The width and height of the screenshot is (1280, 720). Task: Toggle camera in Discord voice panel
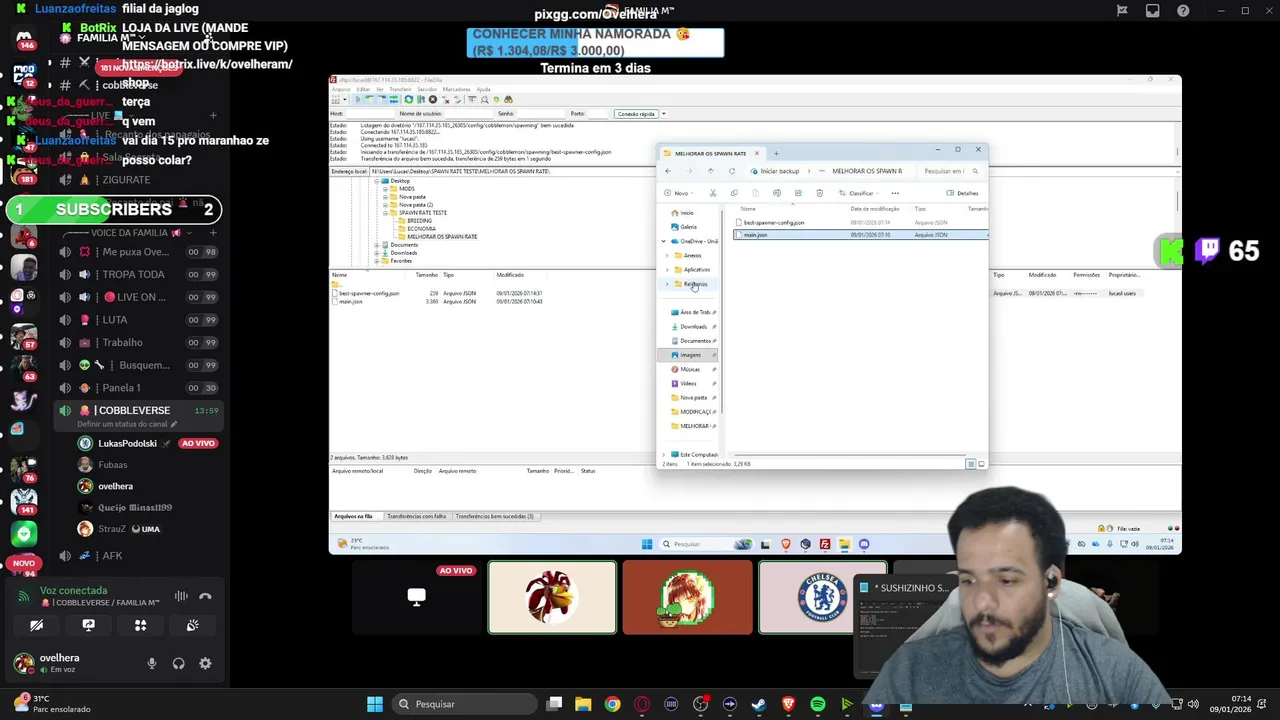click(37, 625)
